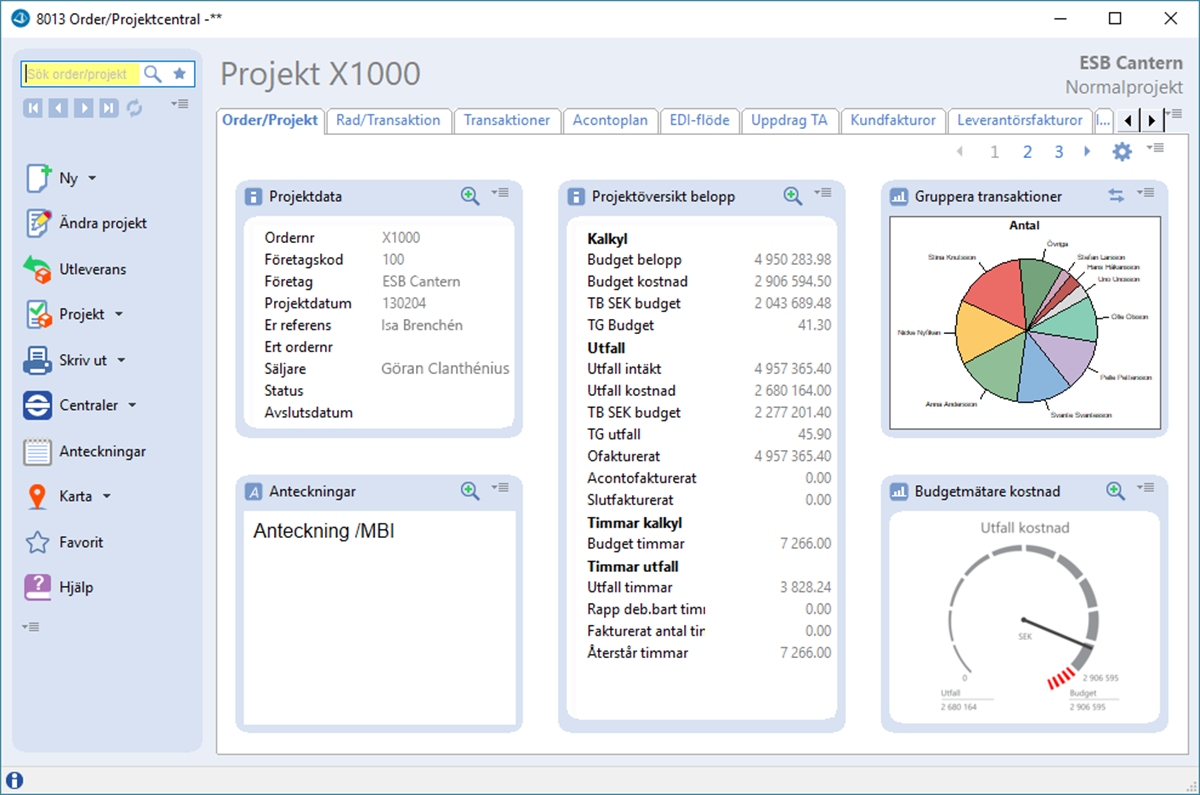
Task: Expand the Karta dropdown arrow
Action: 107,497
